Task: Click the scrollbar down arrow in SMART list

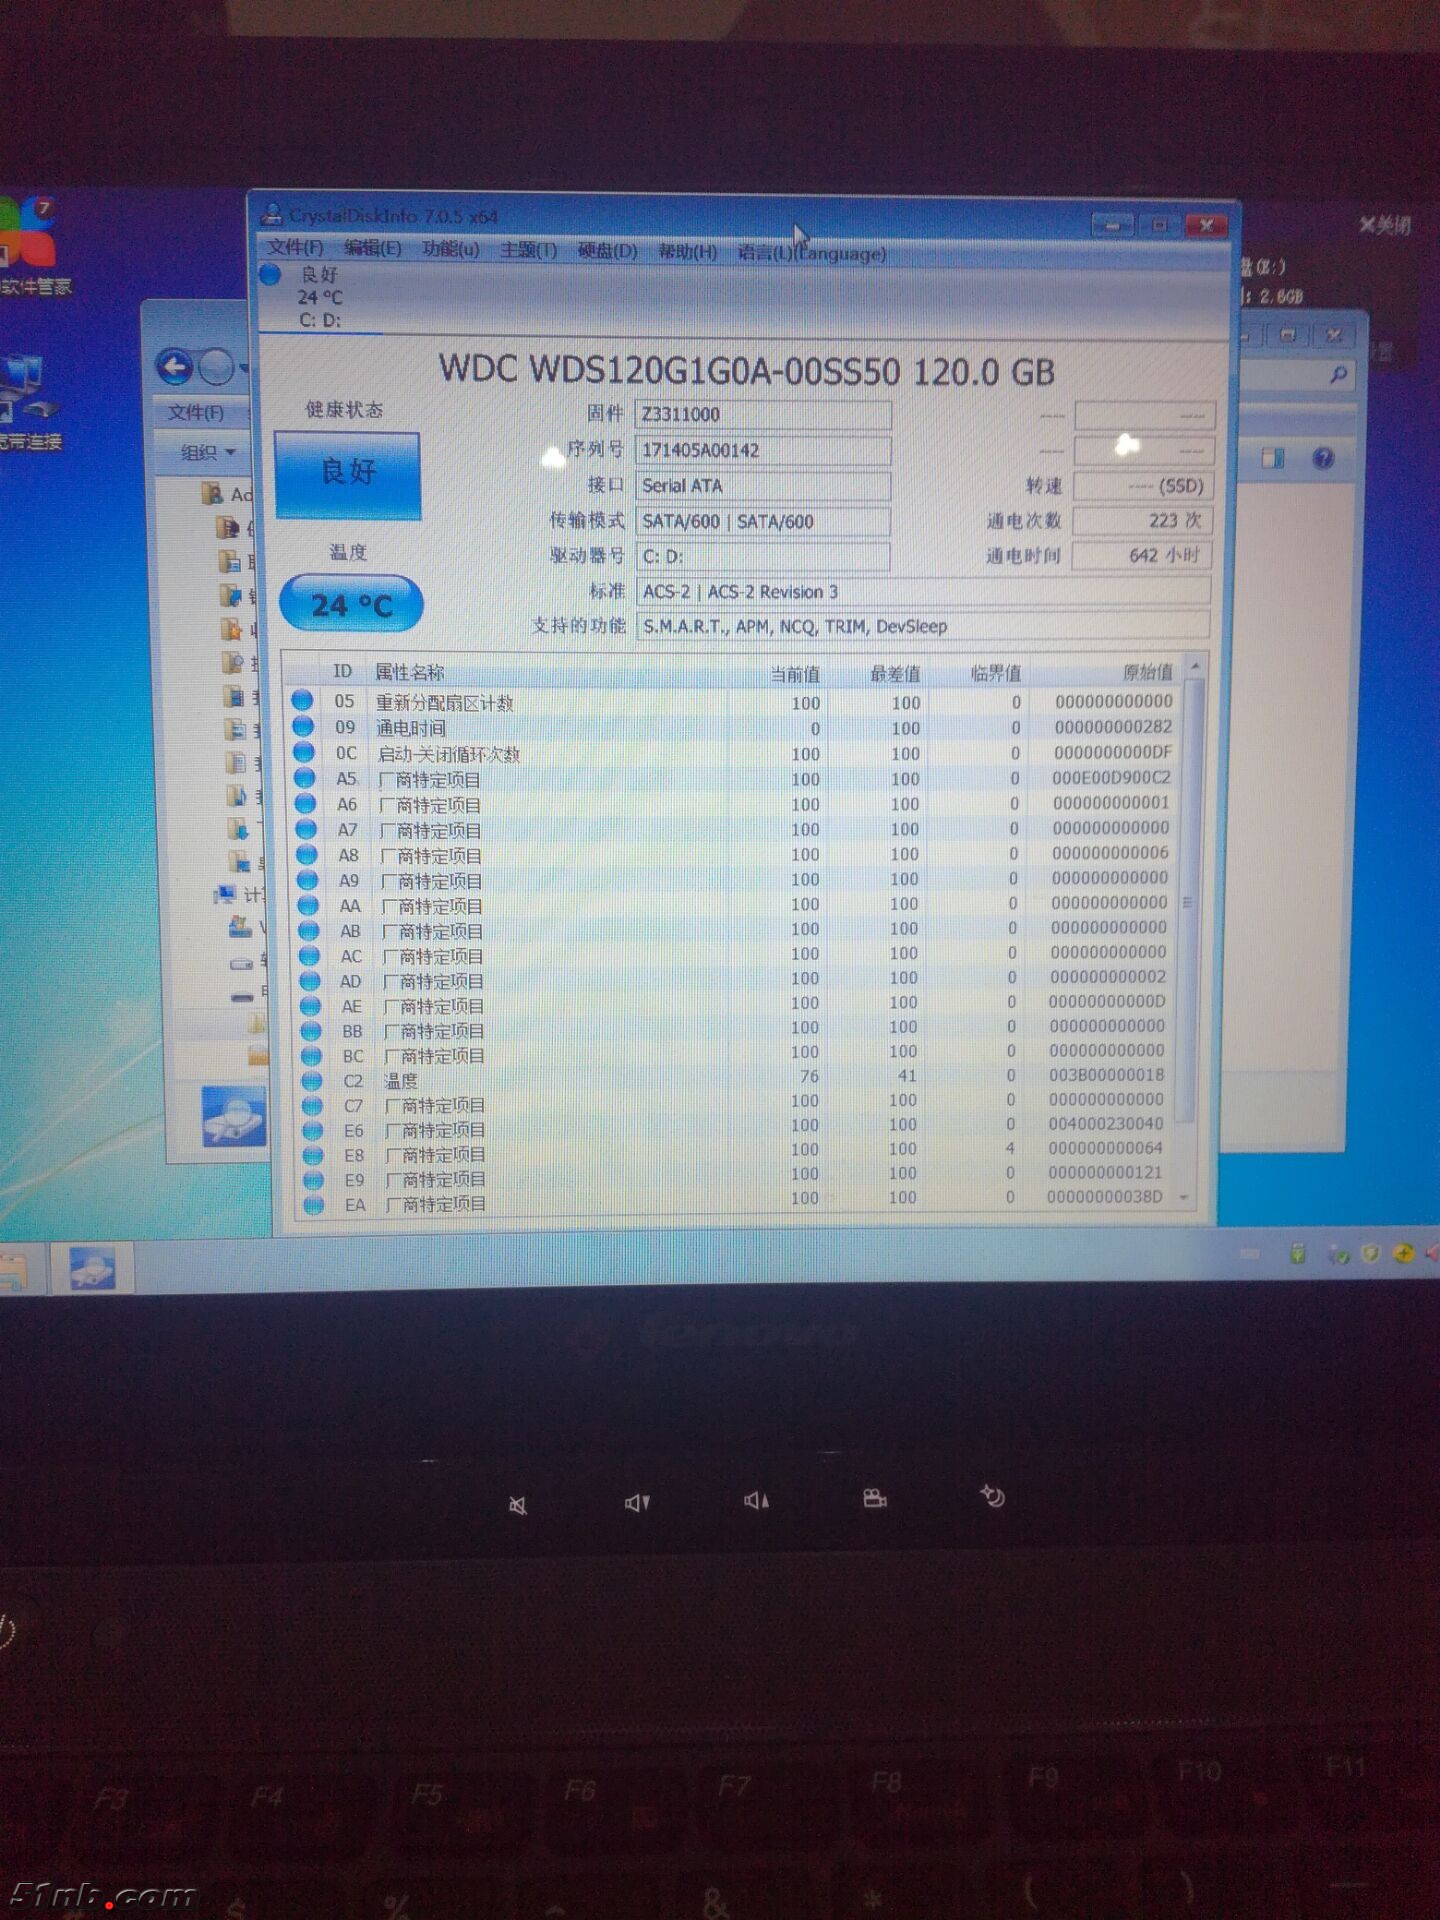Action: click(x=1185, y=1197)
